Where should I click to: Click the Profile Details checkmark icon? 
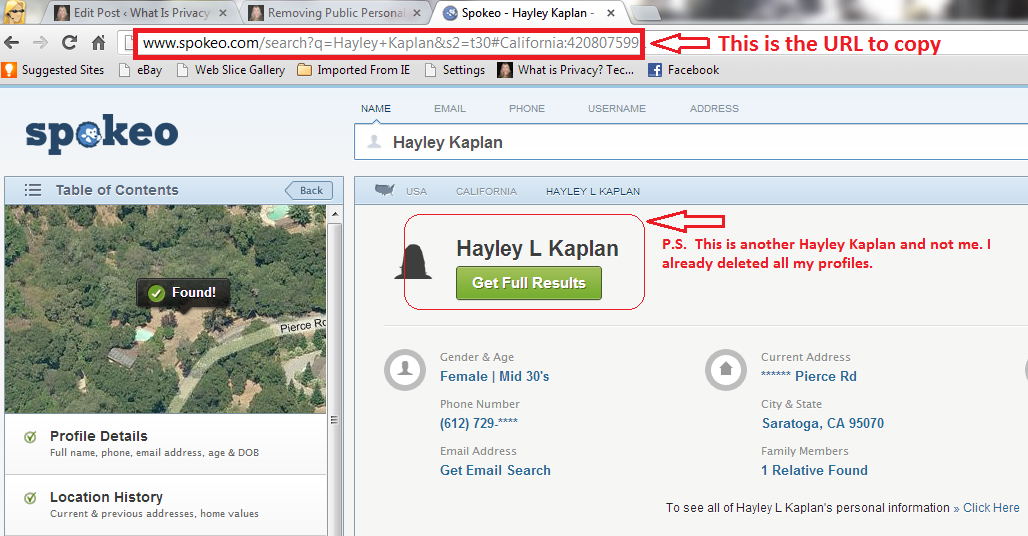30,437
